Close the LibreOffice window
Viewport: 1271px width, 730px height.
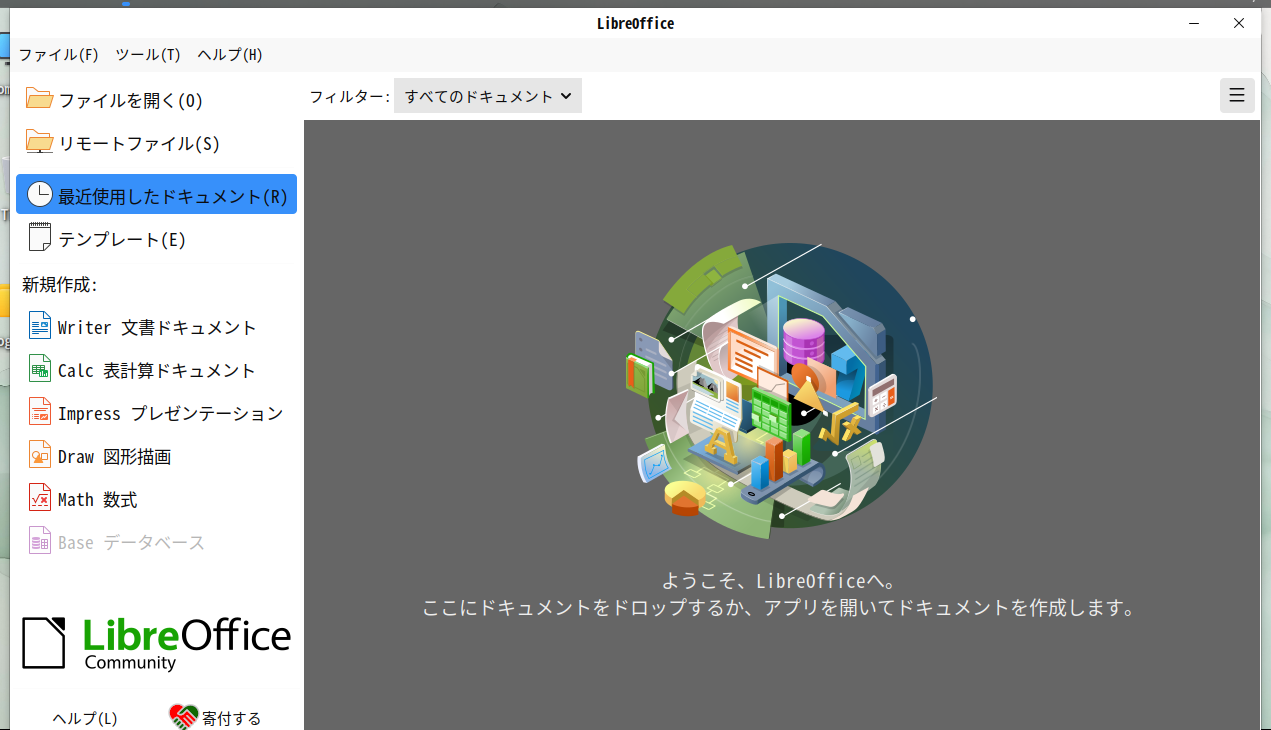pos(1239,23)
